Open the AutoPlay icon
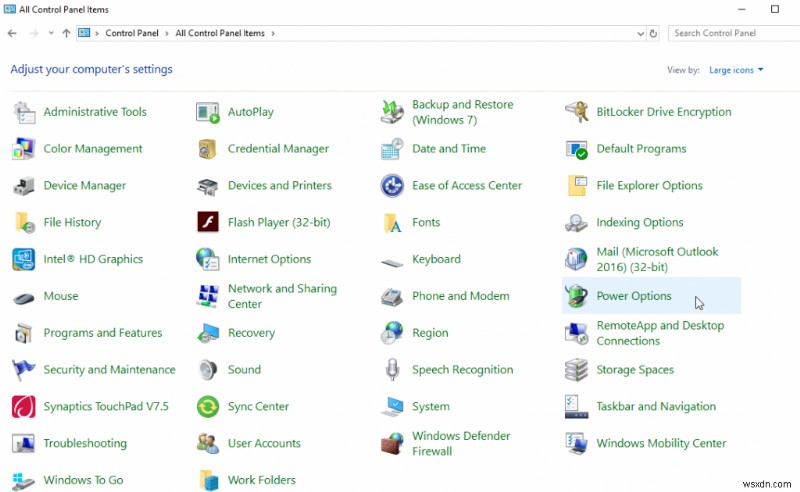This screenshot has width=800, height=492. [x=208, y=112]
